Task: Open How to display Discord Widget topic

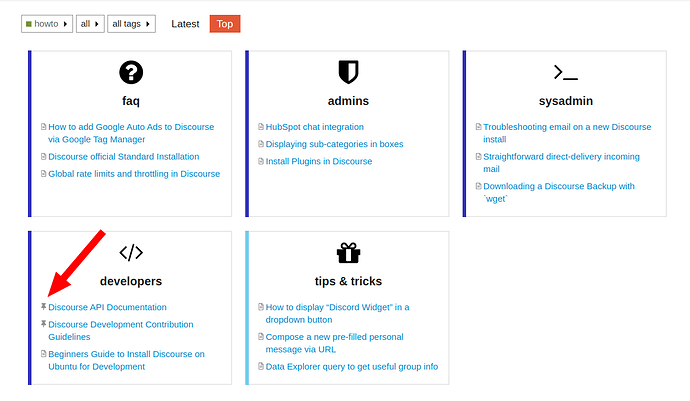Action: coord(338,313)
